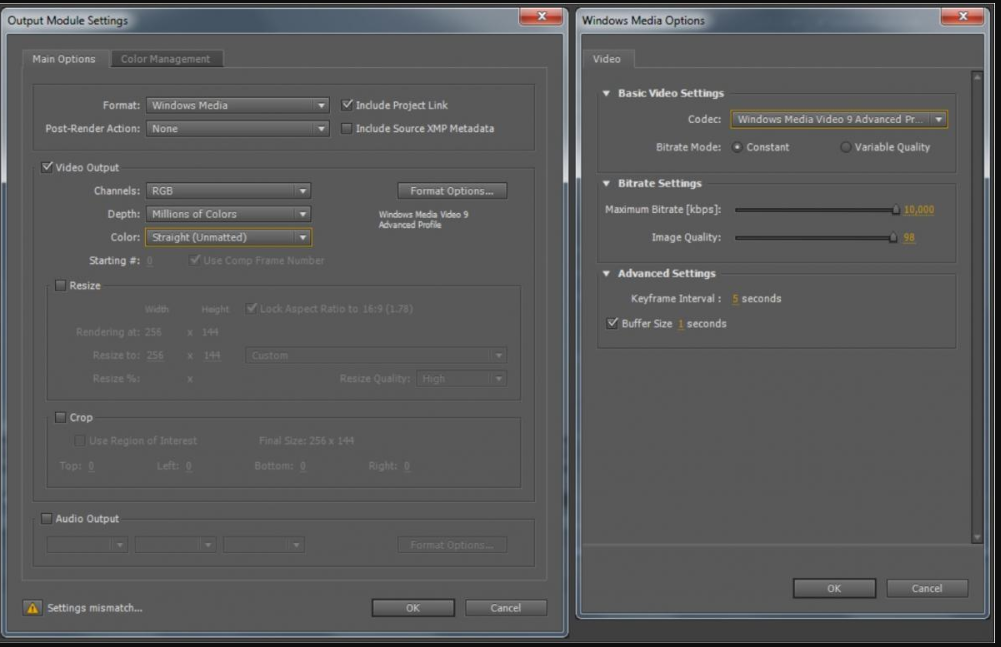
Task: Switch to the Color Management tab
Action: [x=165, y=59]
